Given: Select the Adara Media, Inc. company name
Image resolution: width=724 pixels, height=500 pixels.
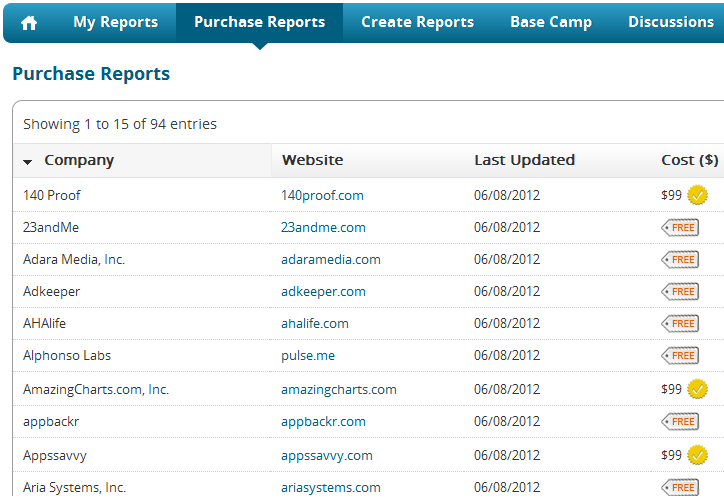Looking at the screenshot, I should pyautogui.click(x=74, y=259).
